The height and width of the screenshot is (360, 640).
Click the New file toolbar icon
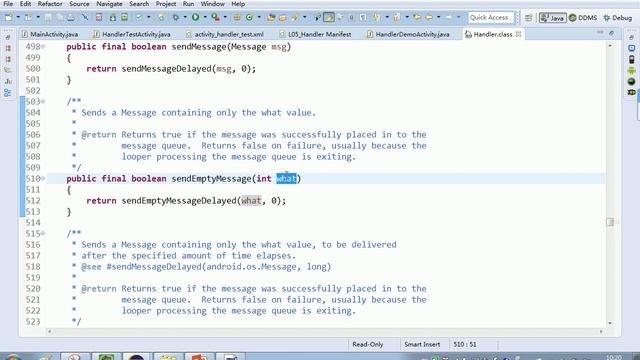click(8, 18)
